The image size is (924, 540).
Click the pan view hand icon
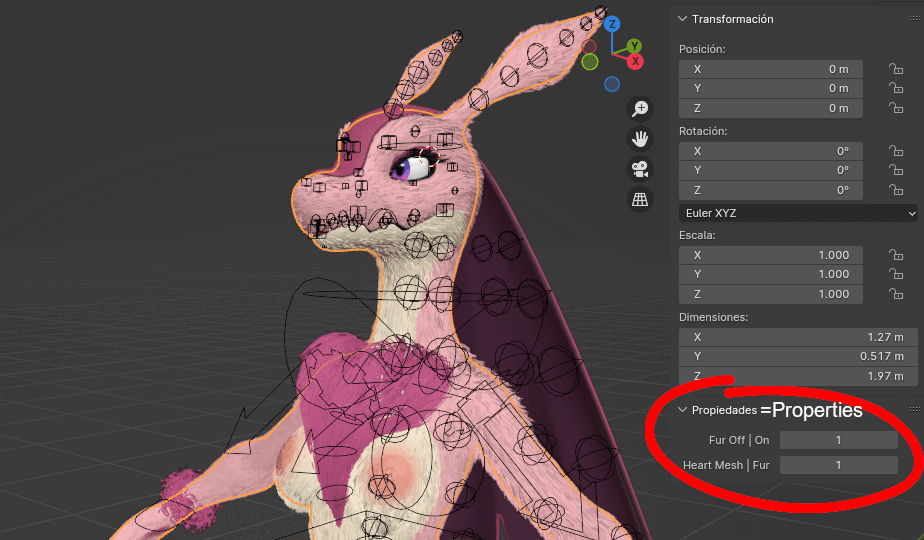click(x=640, y=139)
